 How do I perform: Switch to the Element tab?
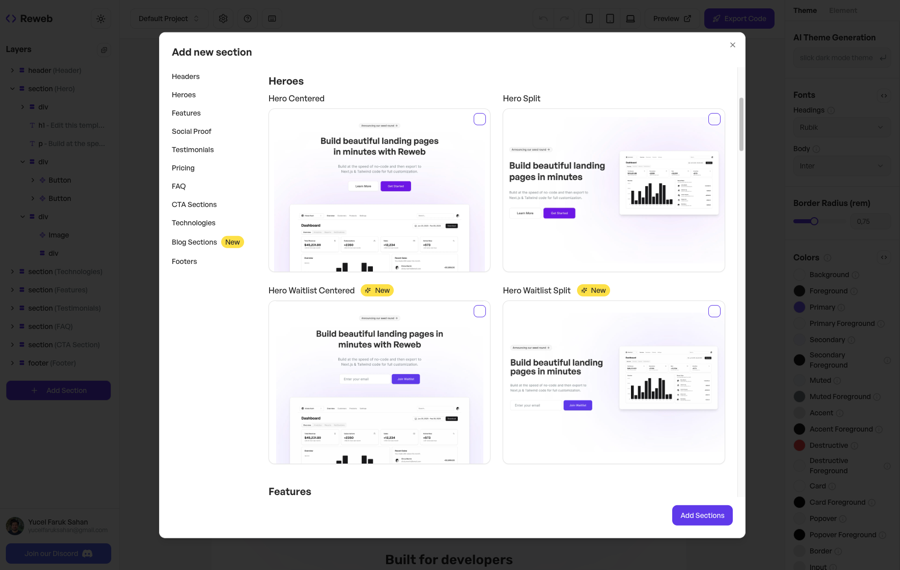click(843, 10)
